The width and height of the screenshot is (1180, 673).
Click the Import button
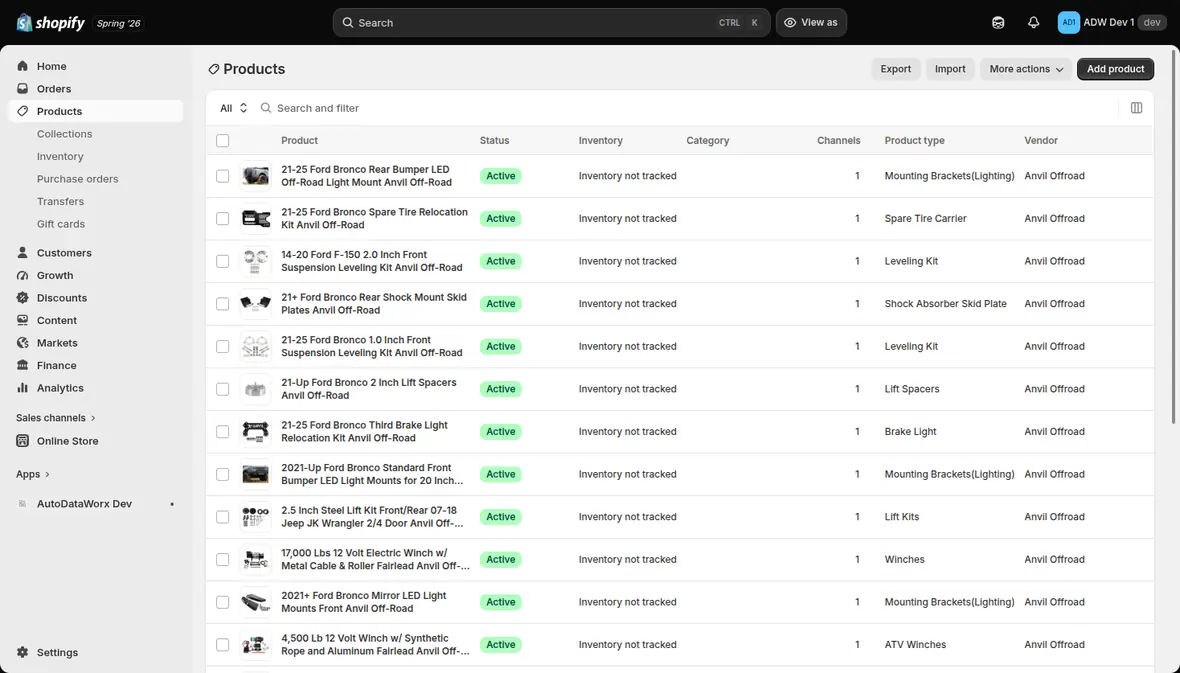[950, 69]
